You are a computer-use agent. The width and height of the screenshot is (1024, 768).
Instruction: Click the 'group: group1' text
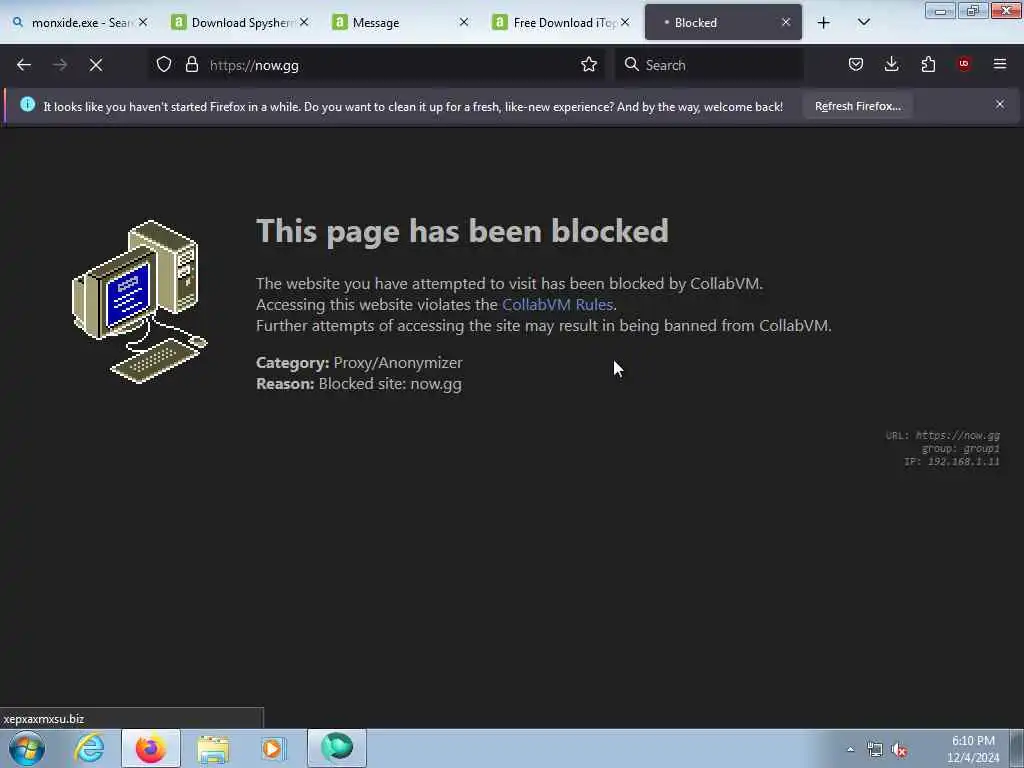(960, 449)
